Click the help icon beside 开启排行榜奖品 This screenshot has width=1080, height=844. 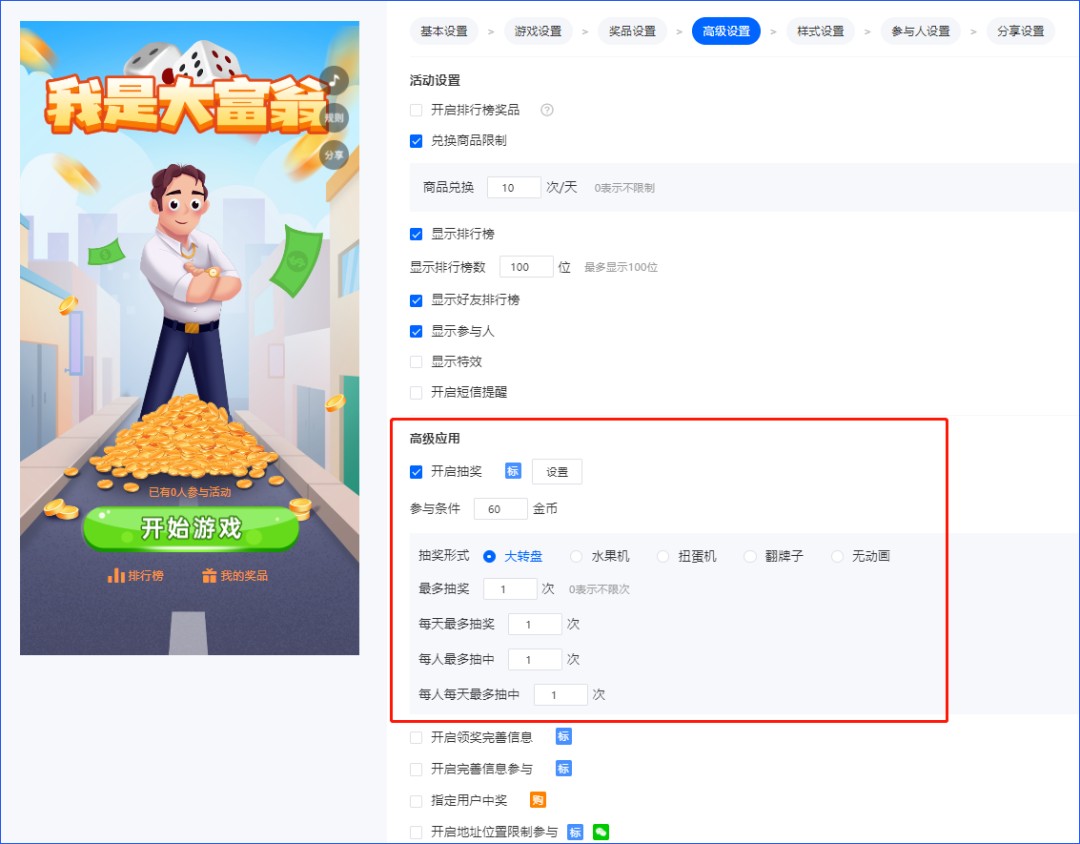(x=547, y=110)
